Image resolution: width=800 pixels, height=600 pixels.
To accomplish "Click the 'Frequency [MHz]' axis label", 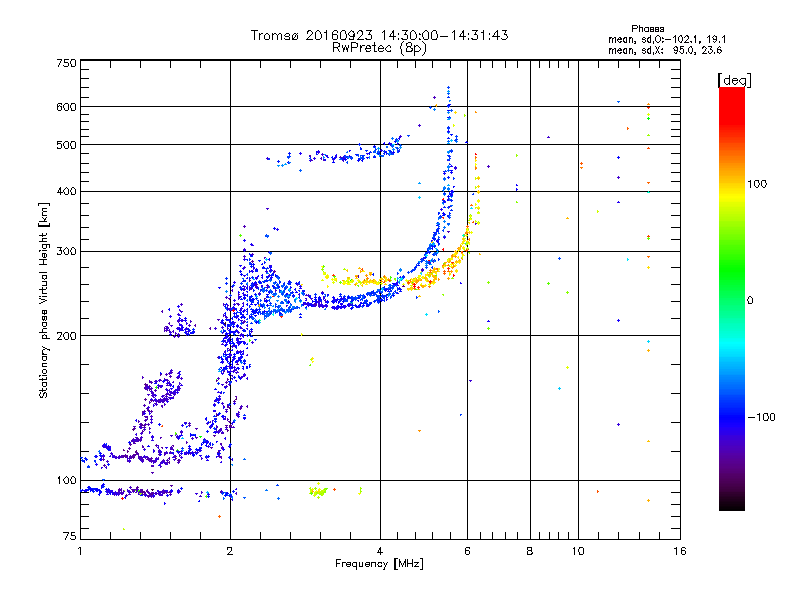I will tap(379, 564).
